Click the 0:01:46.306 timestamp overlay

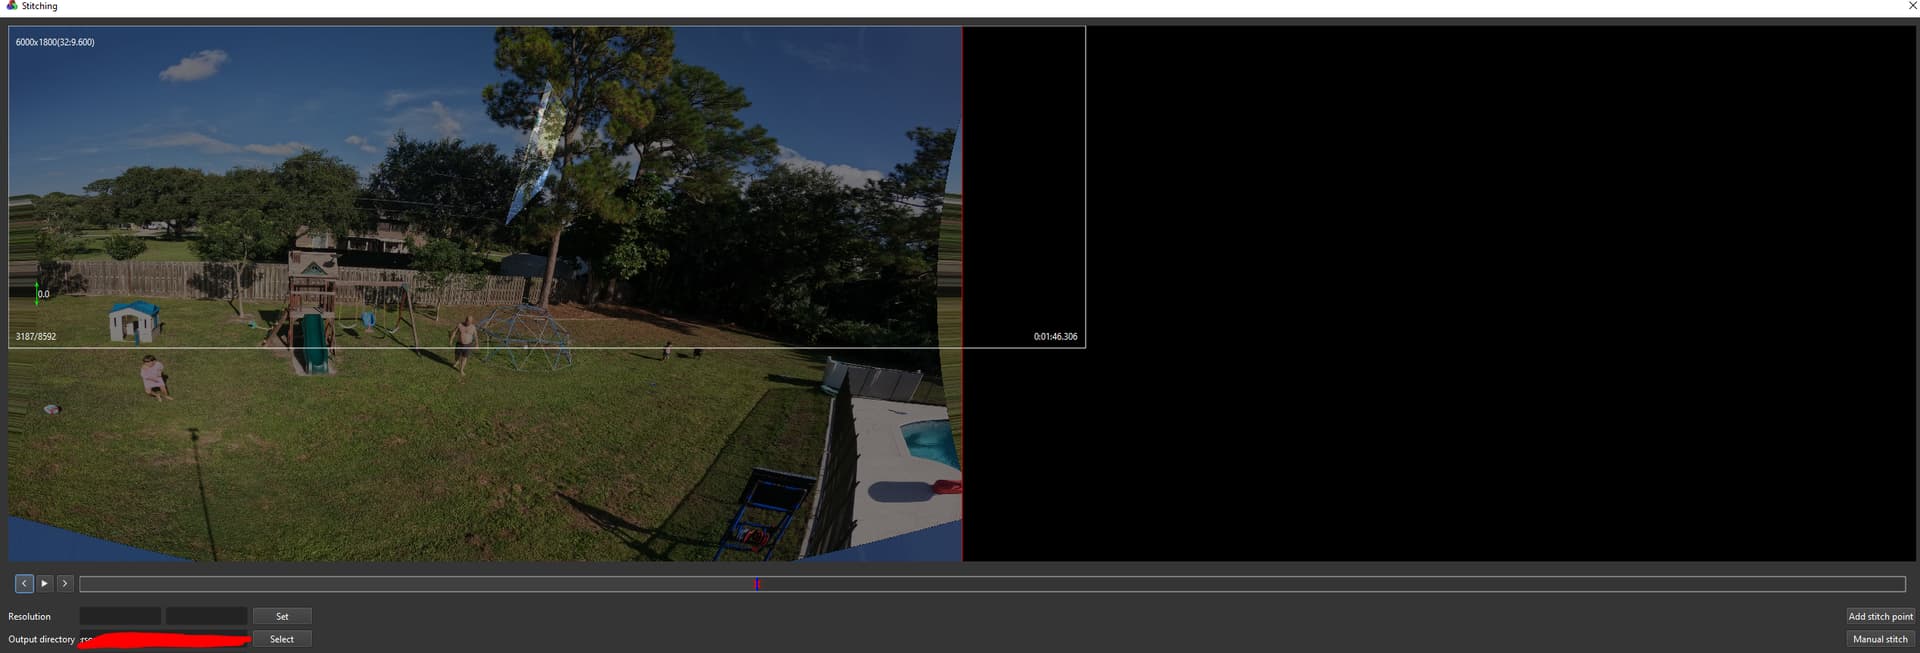pyautogui.click(x=1055, y=337)
